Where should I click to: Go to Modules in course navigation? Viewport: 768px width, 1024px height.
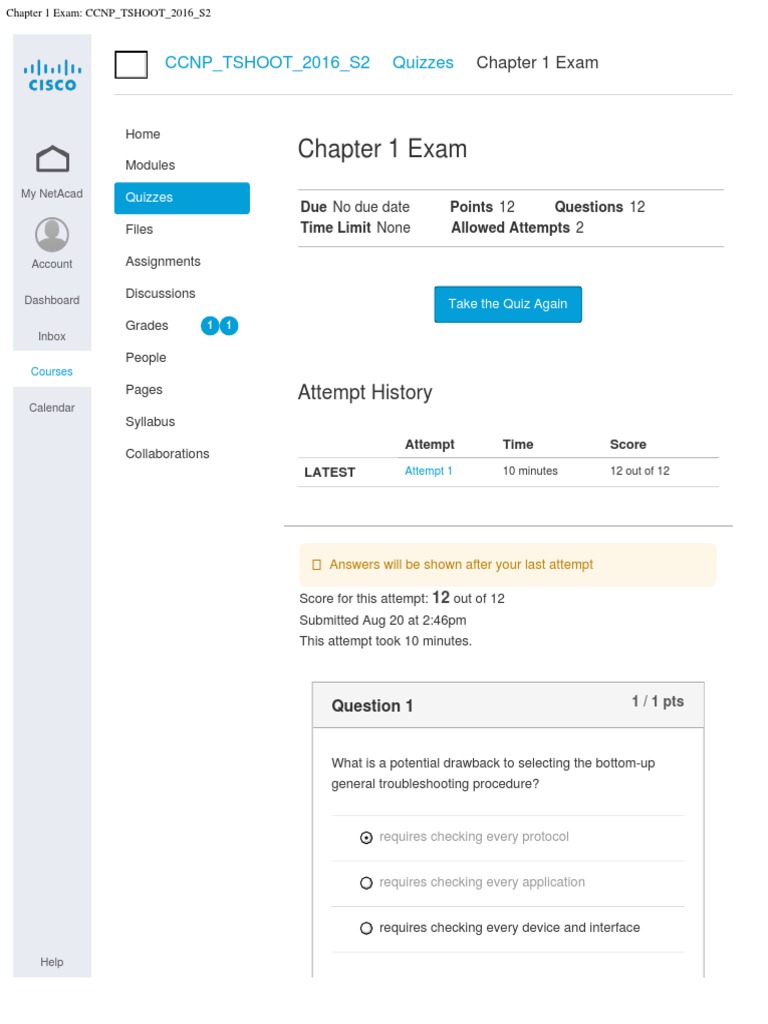pyautogui.click(x=150, y=165)
